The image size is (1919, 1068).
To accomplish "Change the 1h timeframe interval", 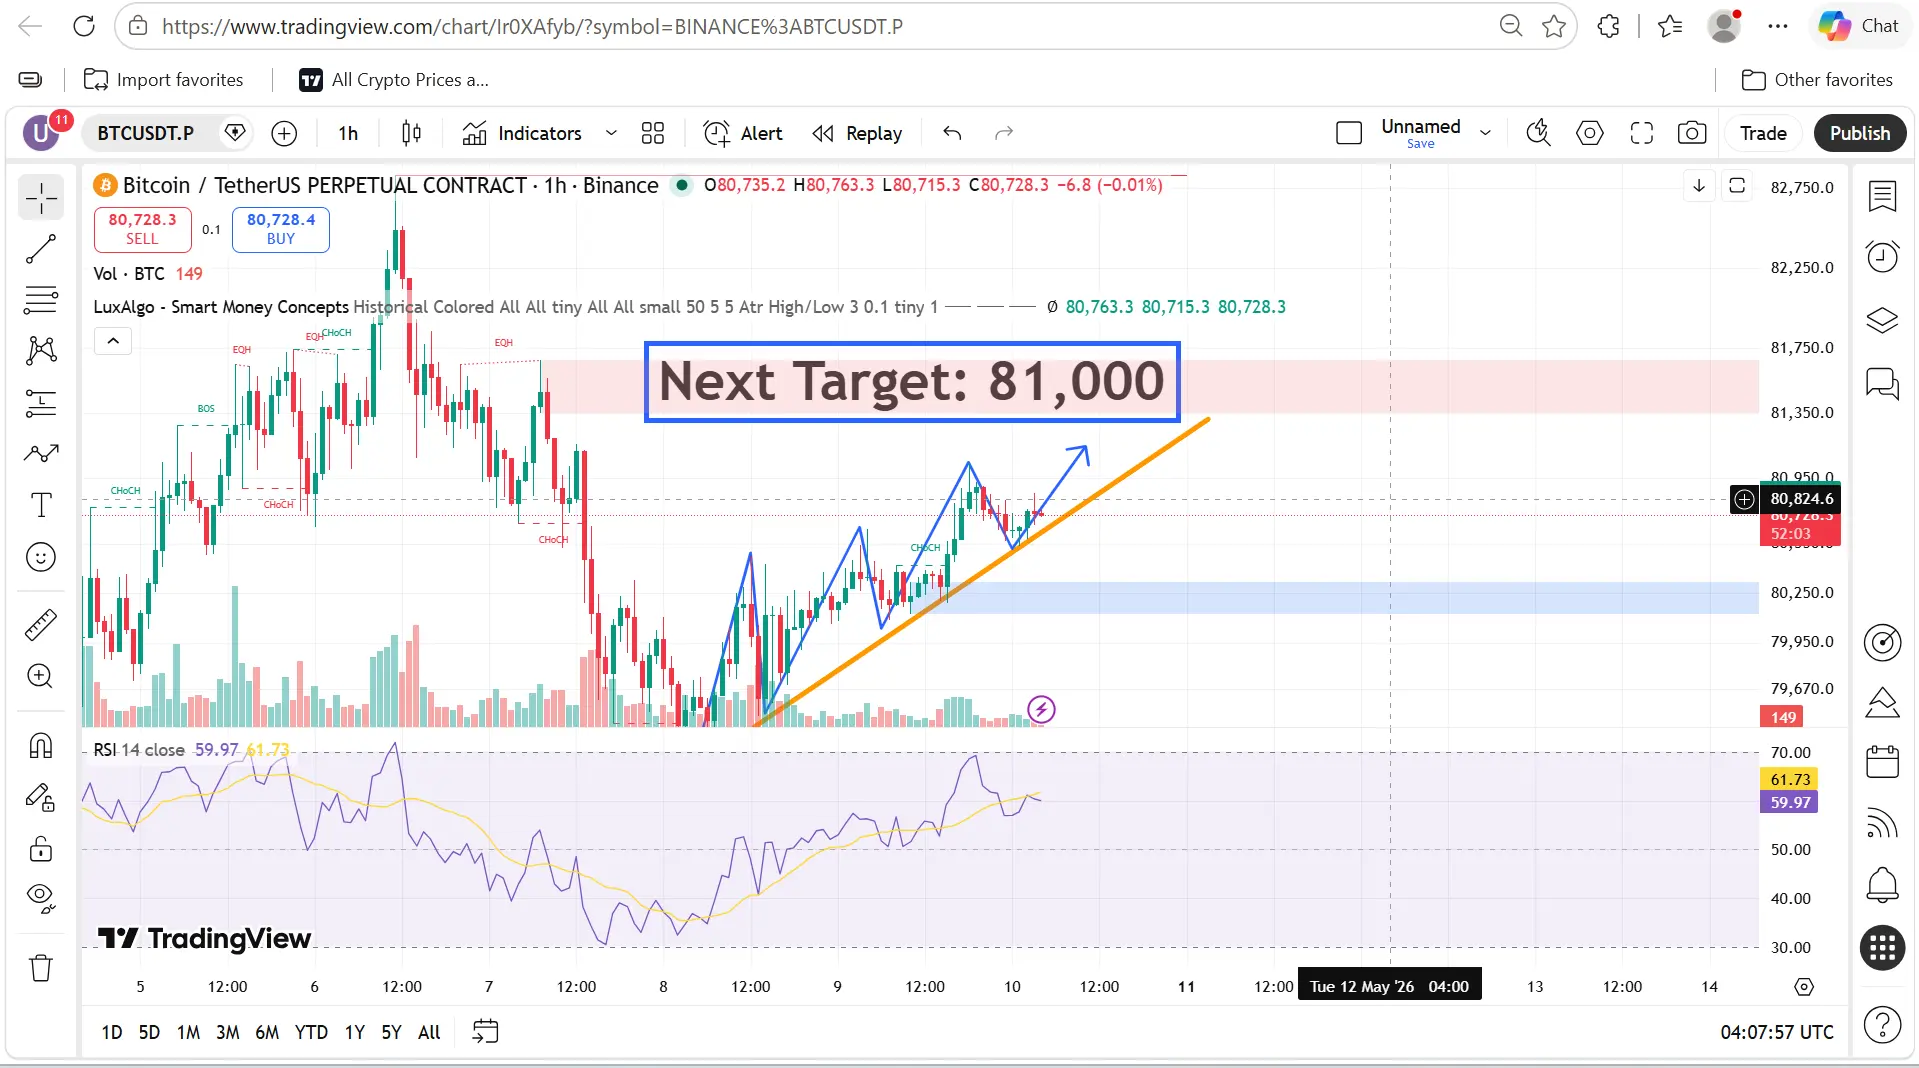I will 348,133.
